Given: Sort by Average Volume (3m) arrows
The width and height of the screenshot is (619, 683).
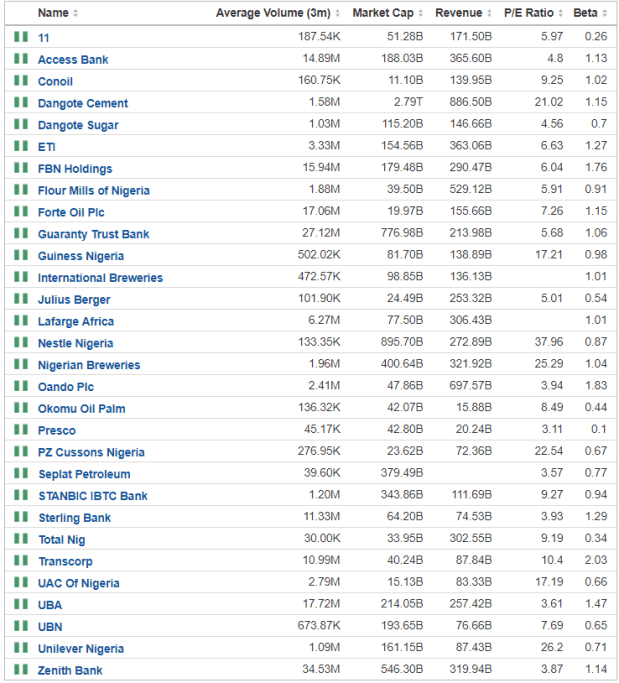Looking at the screenshot, I should tap(337, 14).
